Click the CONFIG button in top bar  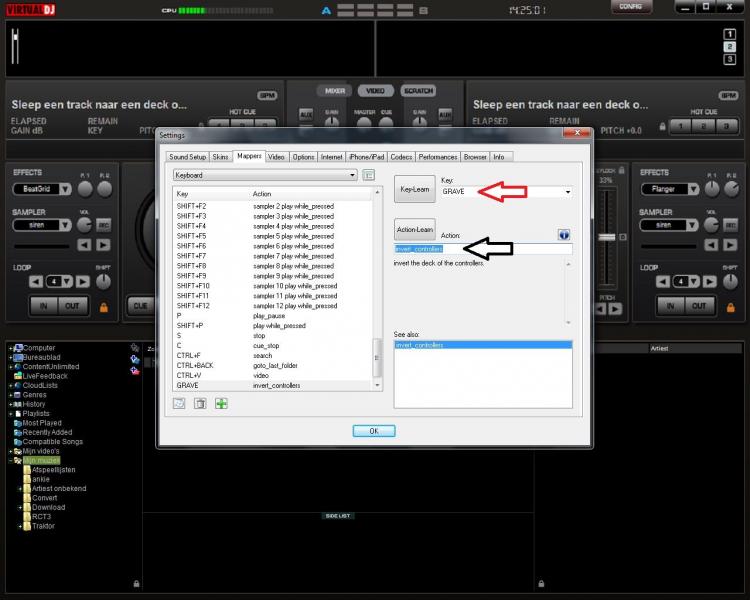[630, 6]
